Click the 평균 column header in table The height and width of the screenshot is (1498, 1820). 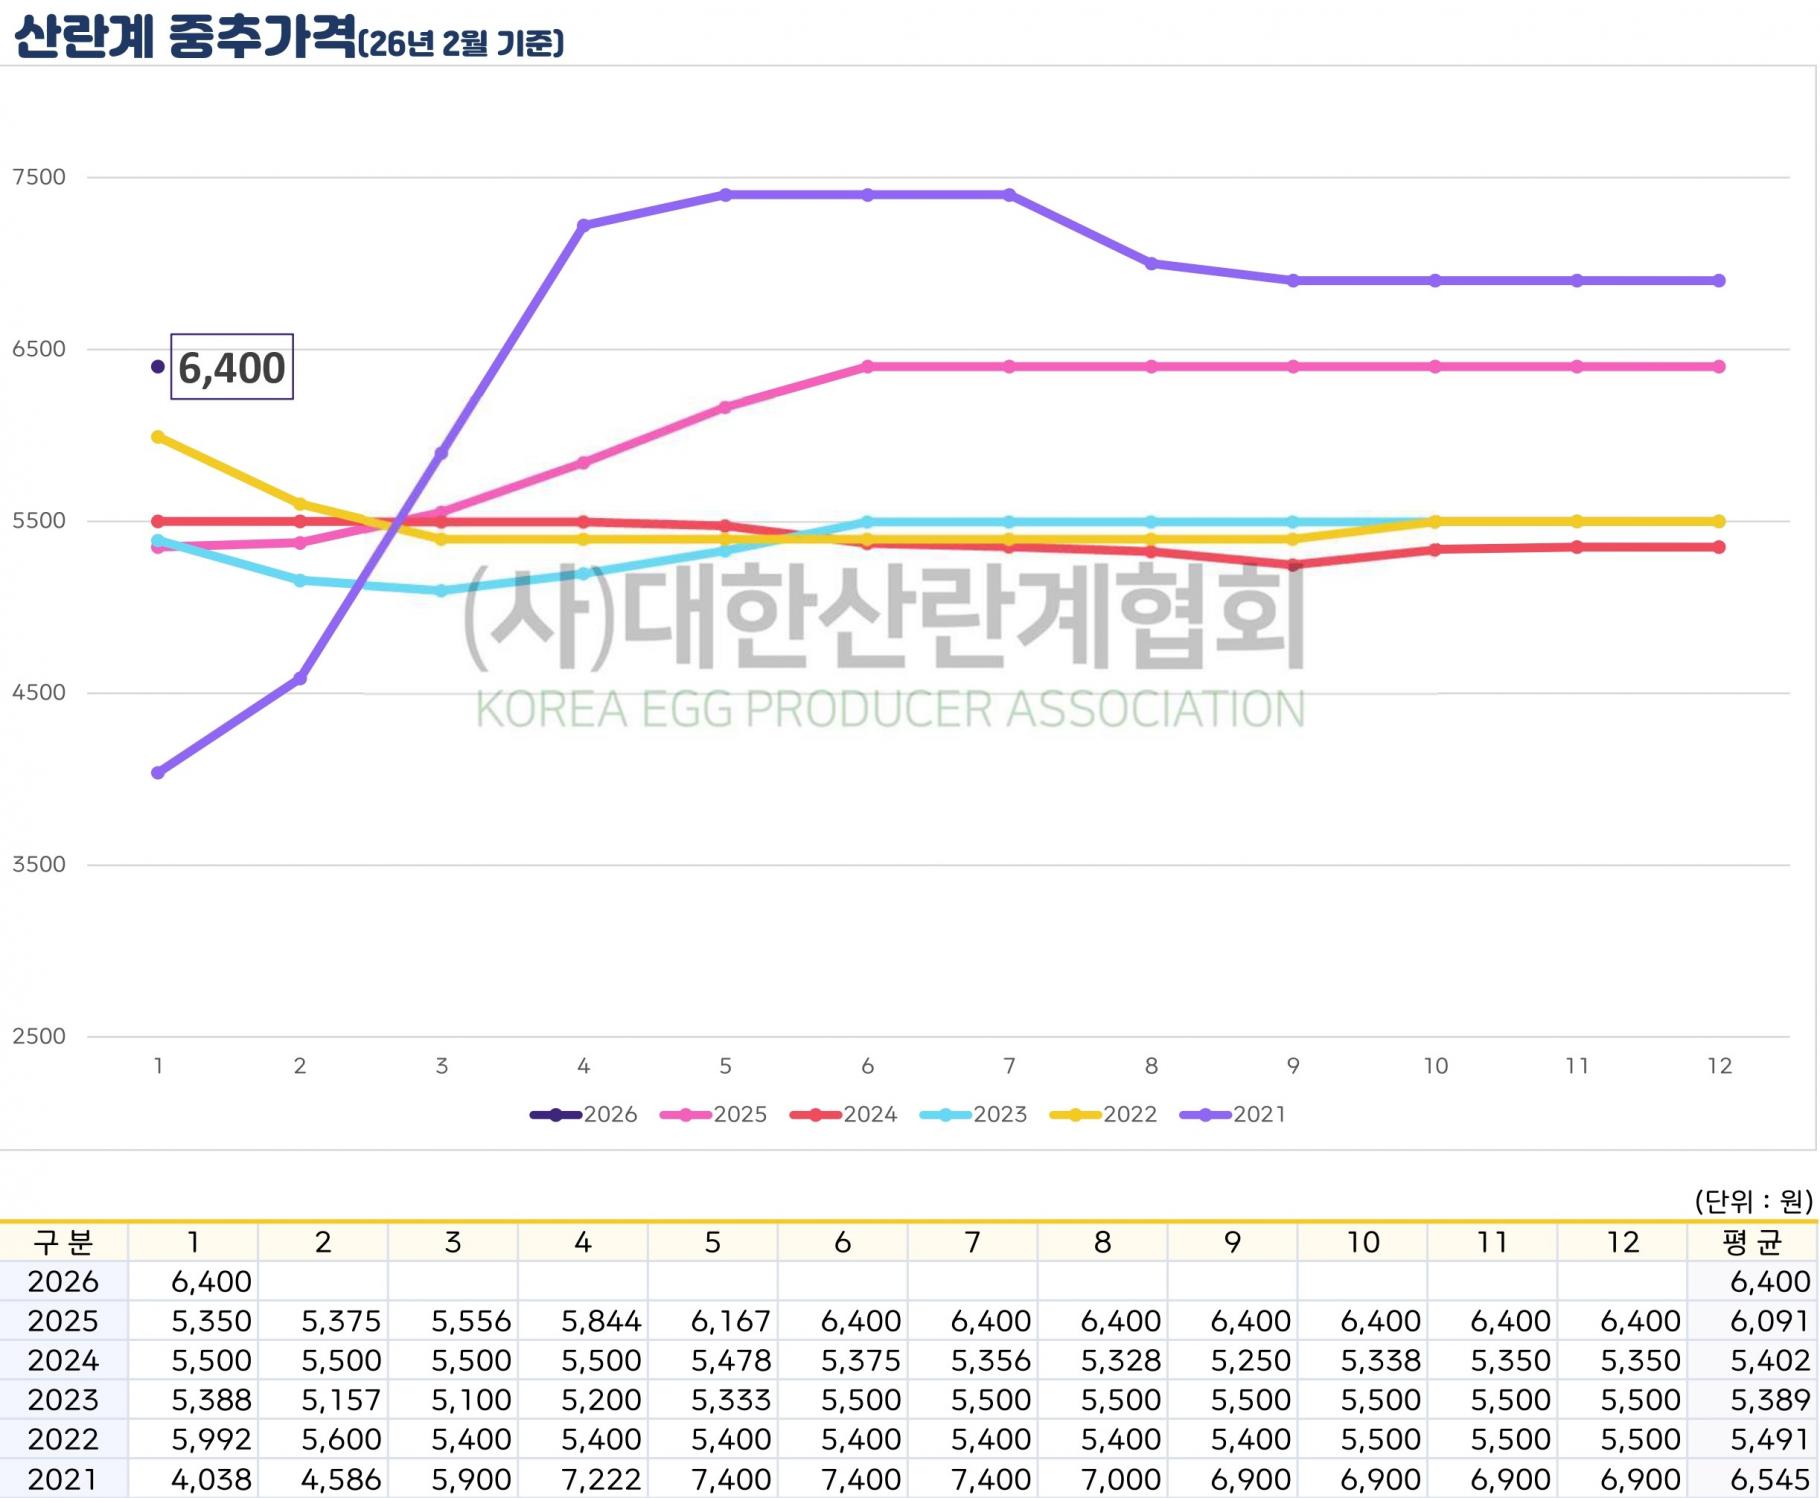[x=1751, y=1242]
